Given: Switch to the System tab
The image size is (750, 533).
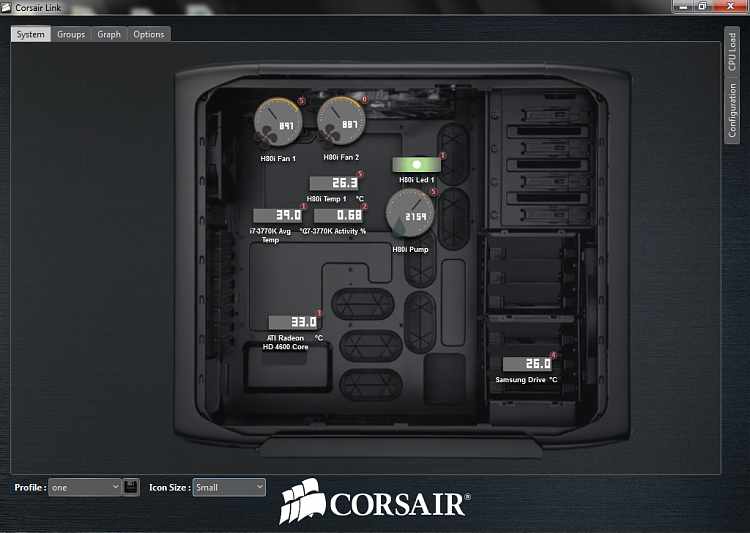Looking at the screenshot, I should point(31,34).
